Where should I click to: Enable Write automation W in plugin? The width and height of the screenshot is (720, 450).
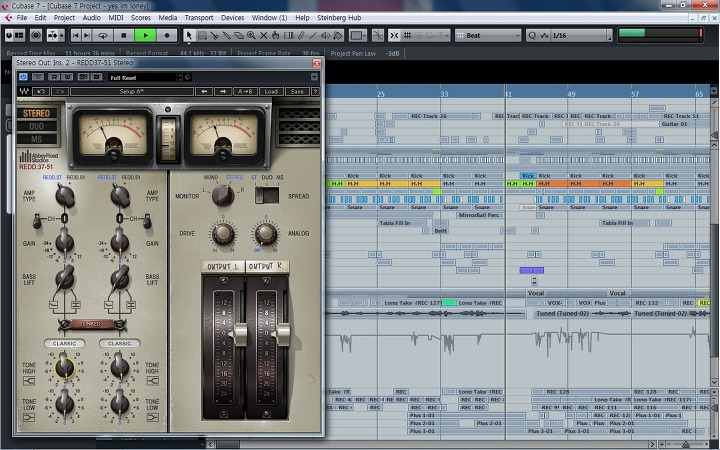(x=67, y=77)
